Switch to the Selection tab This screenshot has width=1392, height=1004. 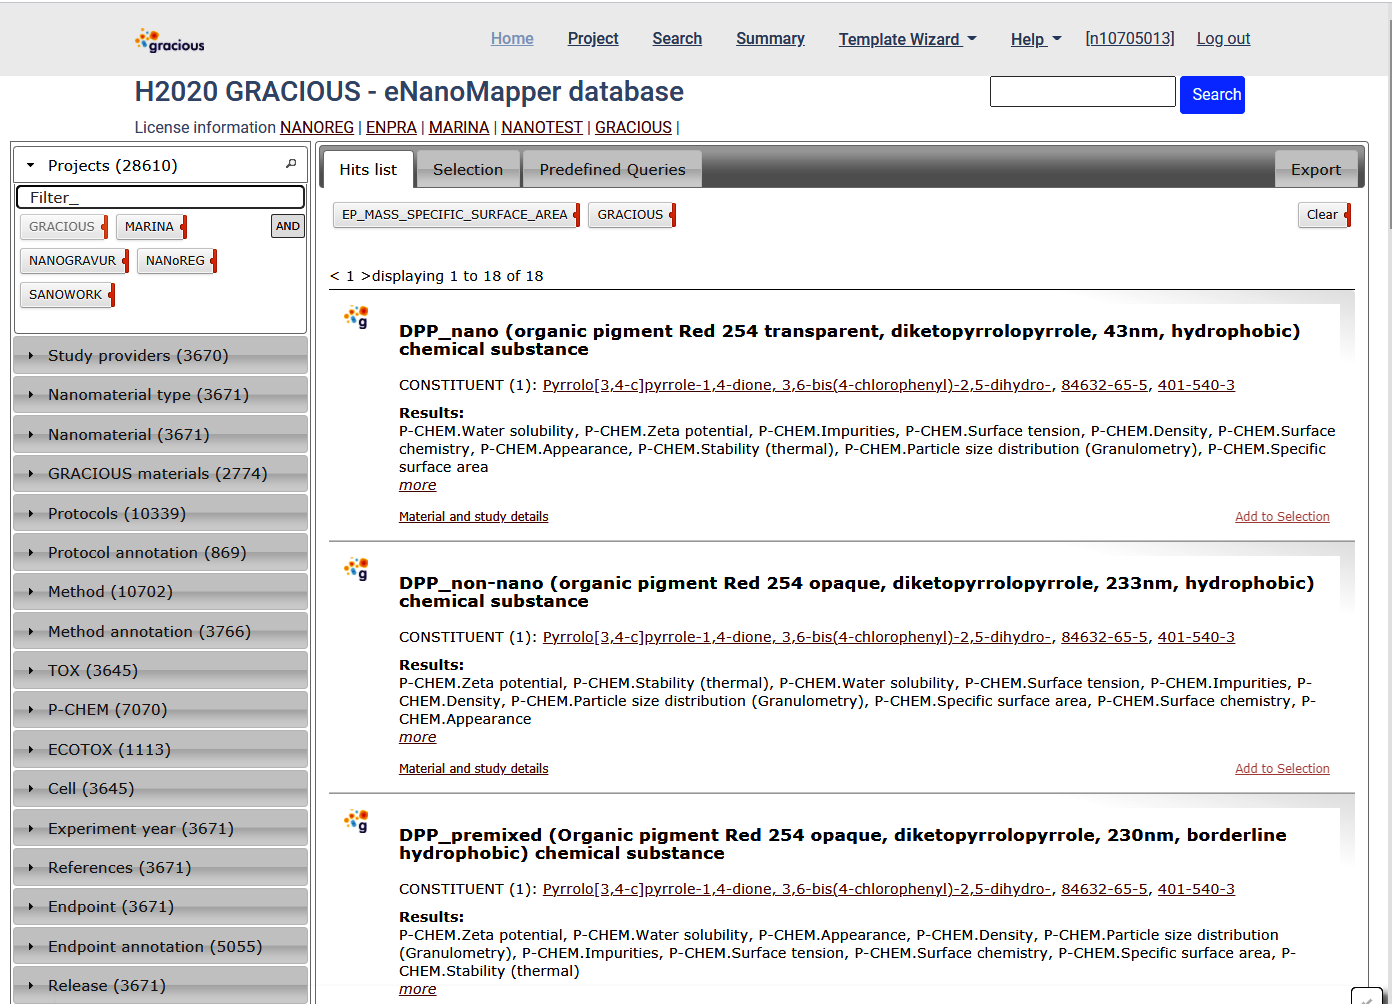pos(467,170)
